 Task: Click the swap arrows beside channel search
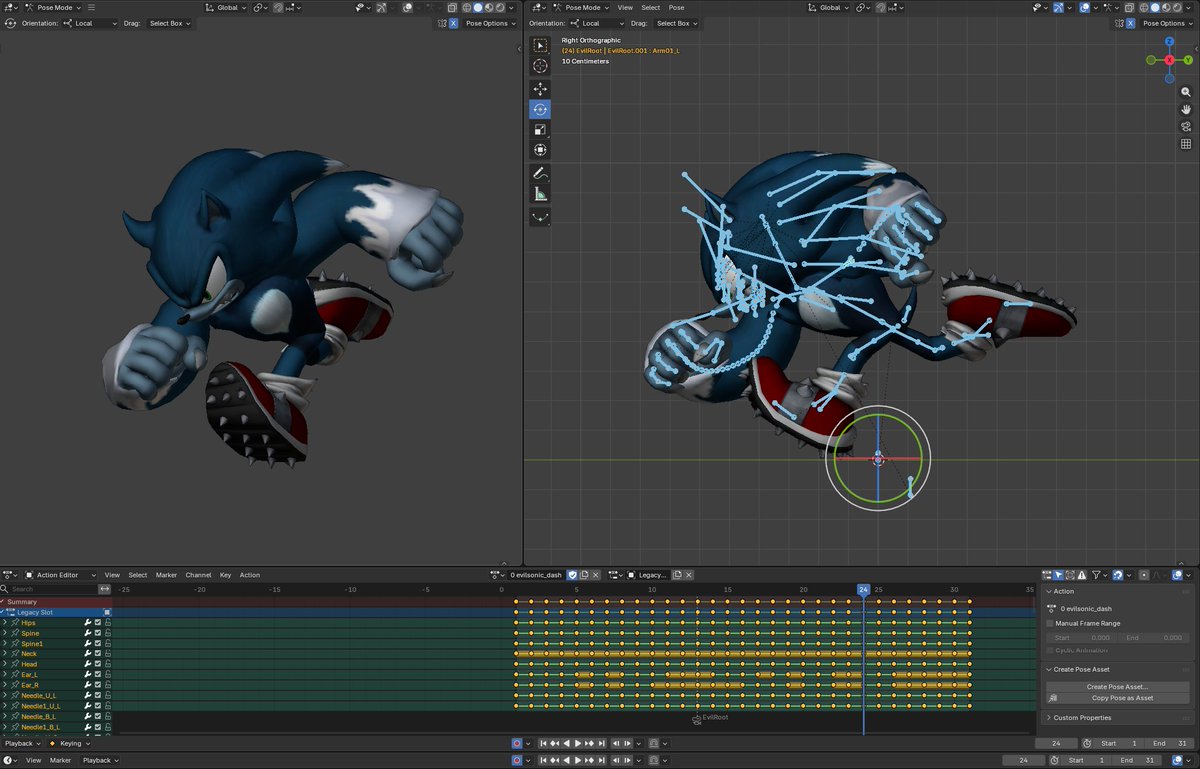click(x=105, y=589)
